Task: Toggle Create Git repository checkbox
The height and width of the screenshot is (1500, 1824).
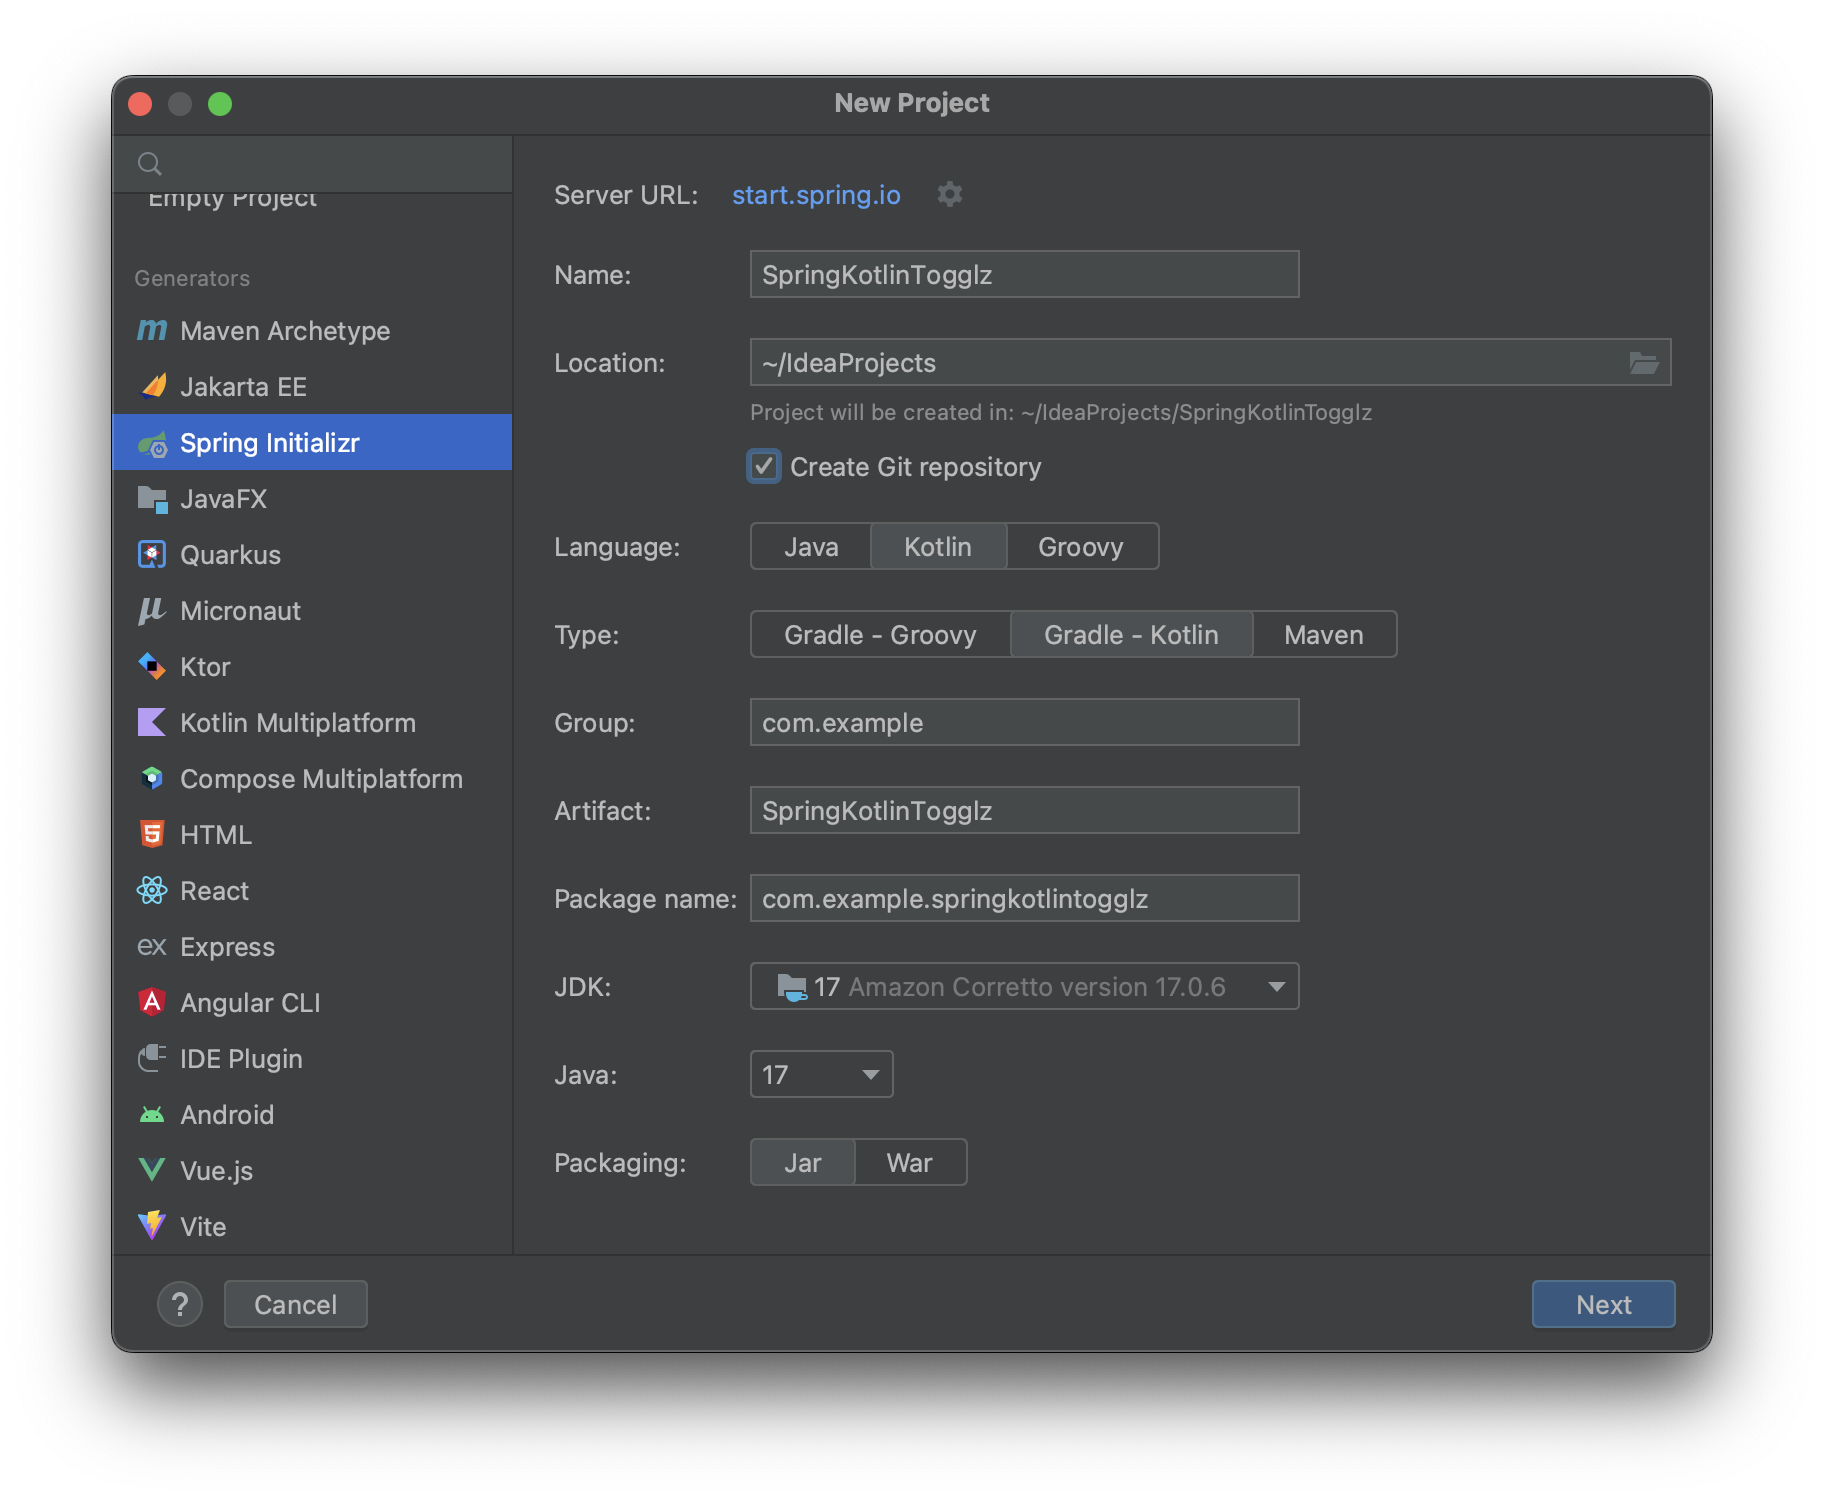Action: [x=764, y=467]
